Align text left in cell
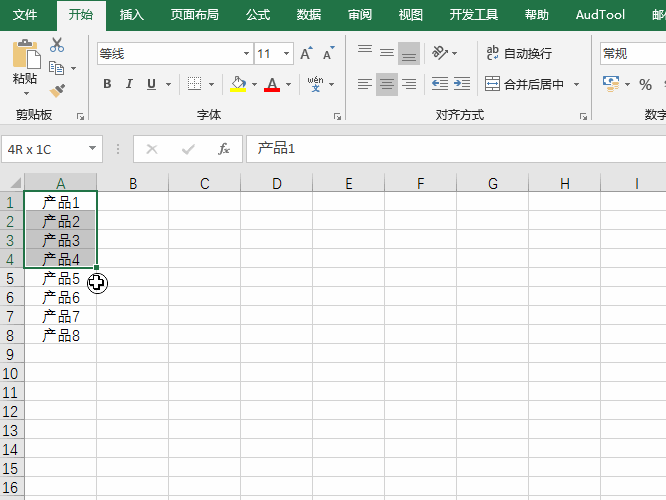 coord(365,84)
